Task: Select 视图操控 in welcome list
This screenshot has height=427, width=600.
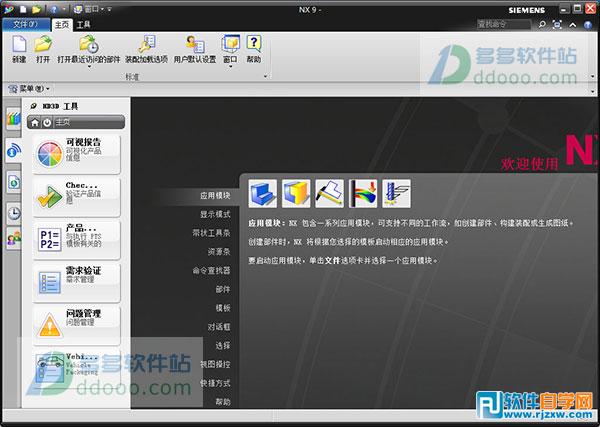Action: point(215,364)
